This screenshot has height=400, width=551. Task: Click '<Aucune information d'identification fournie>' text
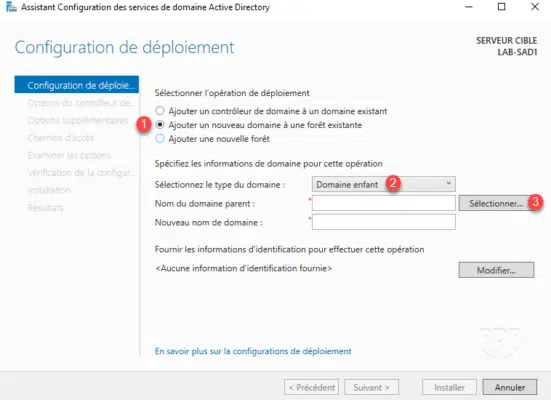(x=244, y=268)
